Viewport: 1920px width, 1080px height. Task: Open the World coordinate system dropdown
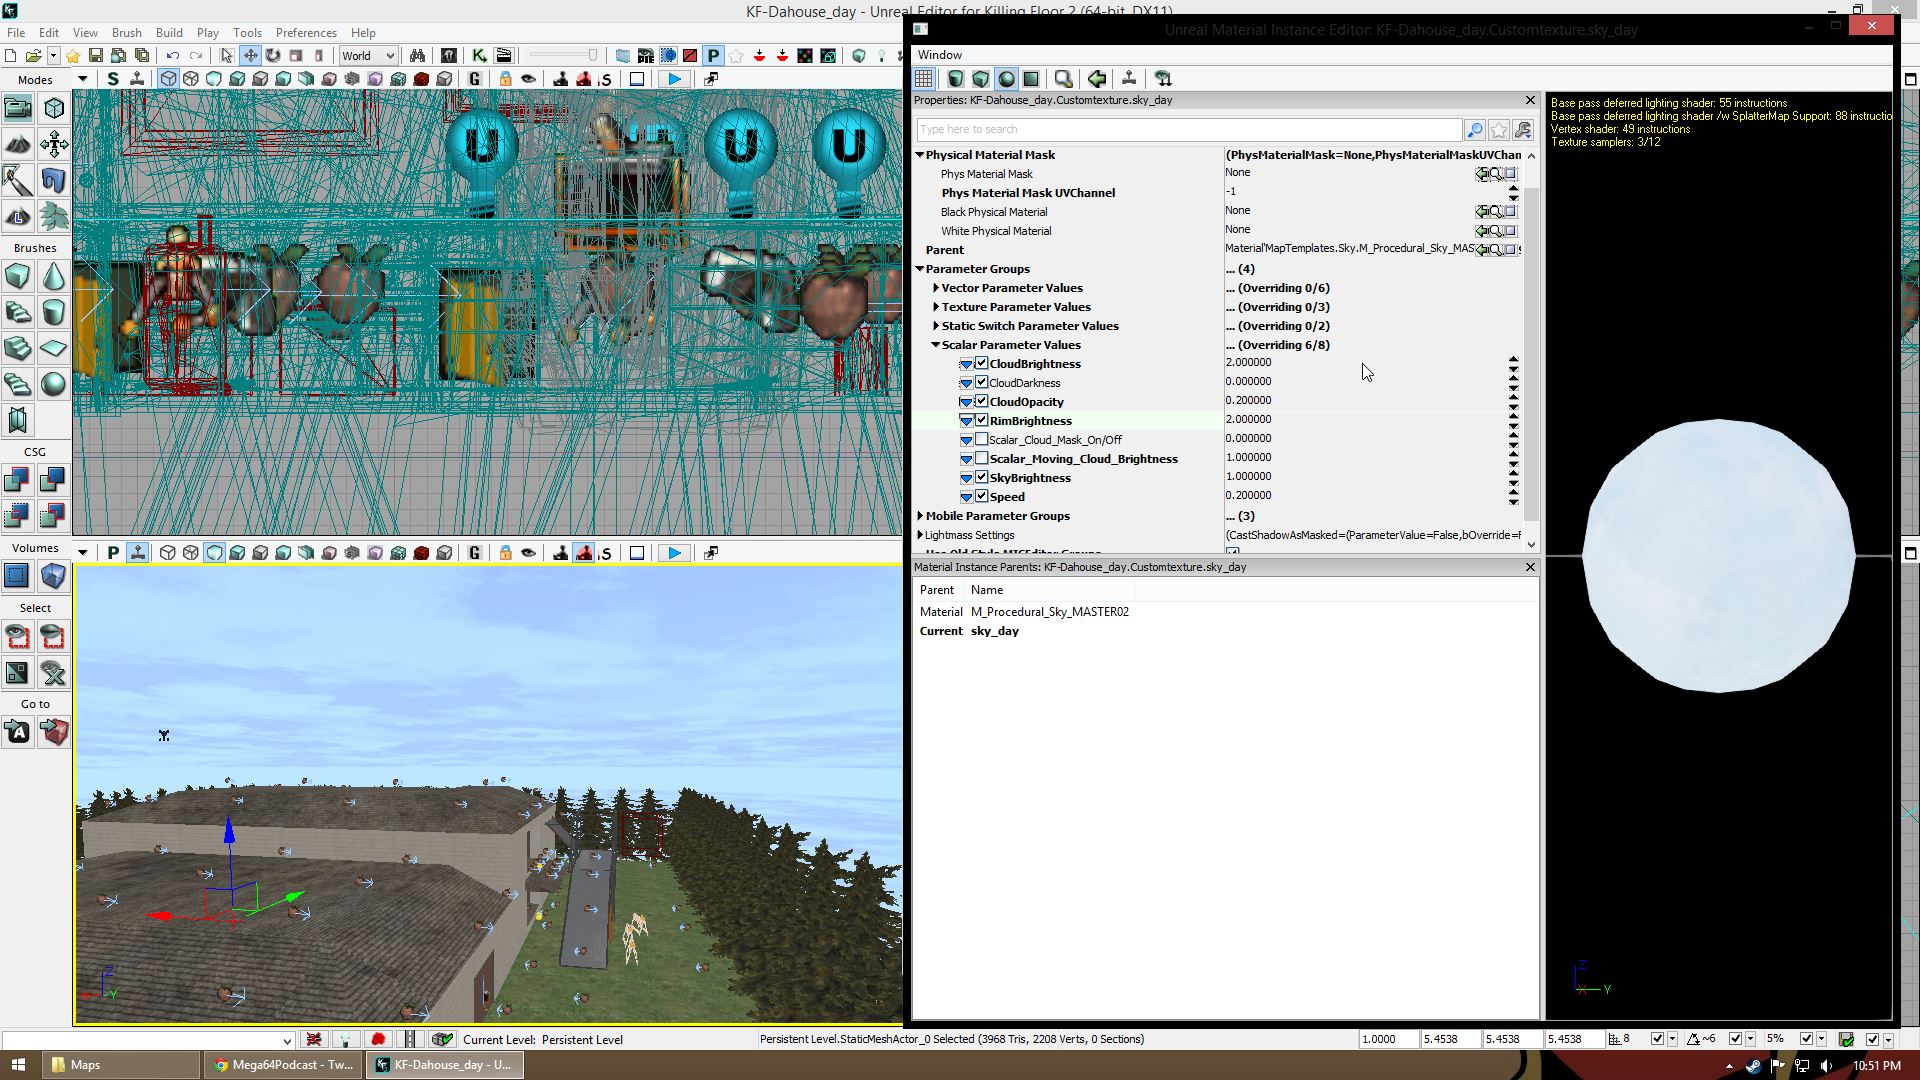(x=368, y=56)
